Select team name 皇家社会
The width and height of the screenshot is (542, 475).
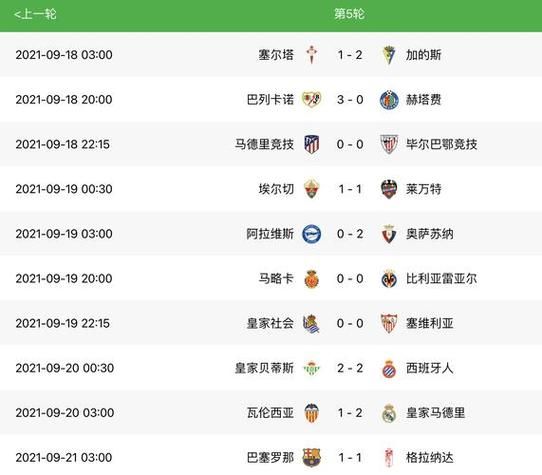coord(270,323)
